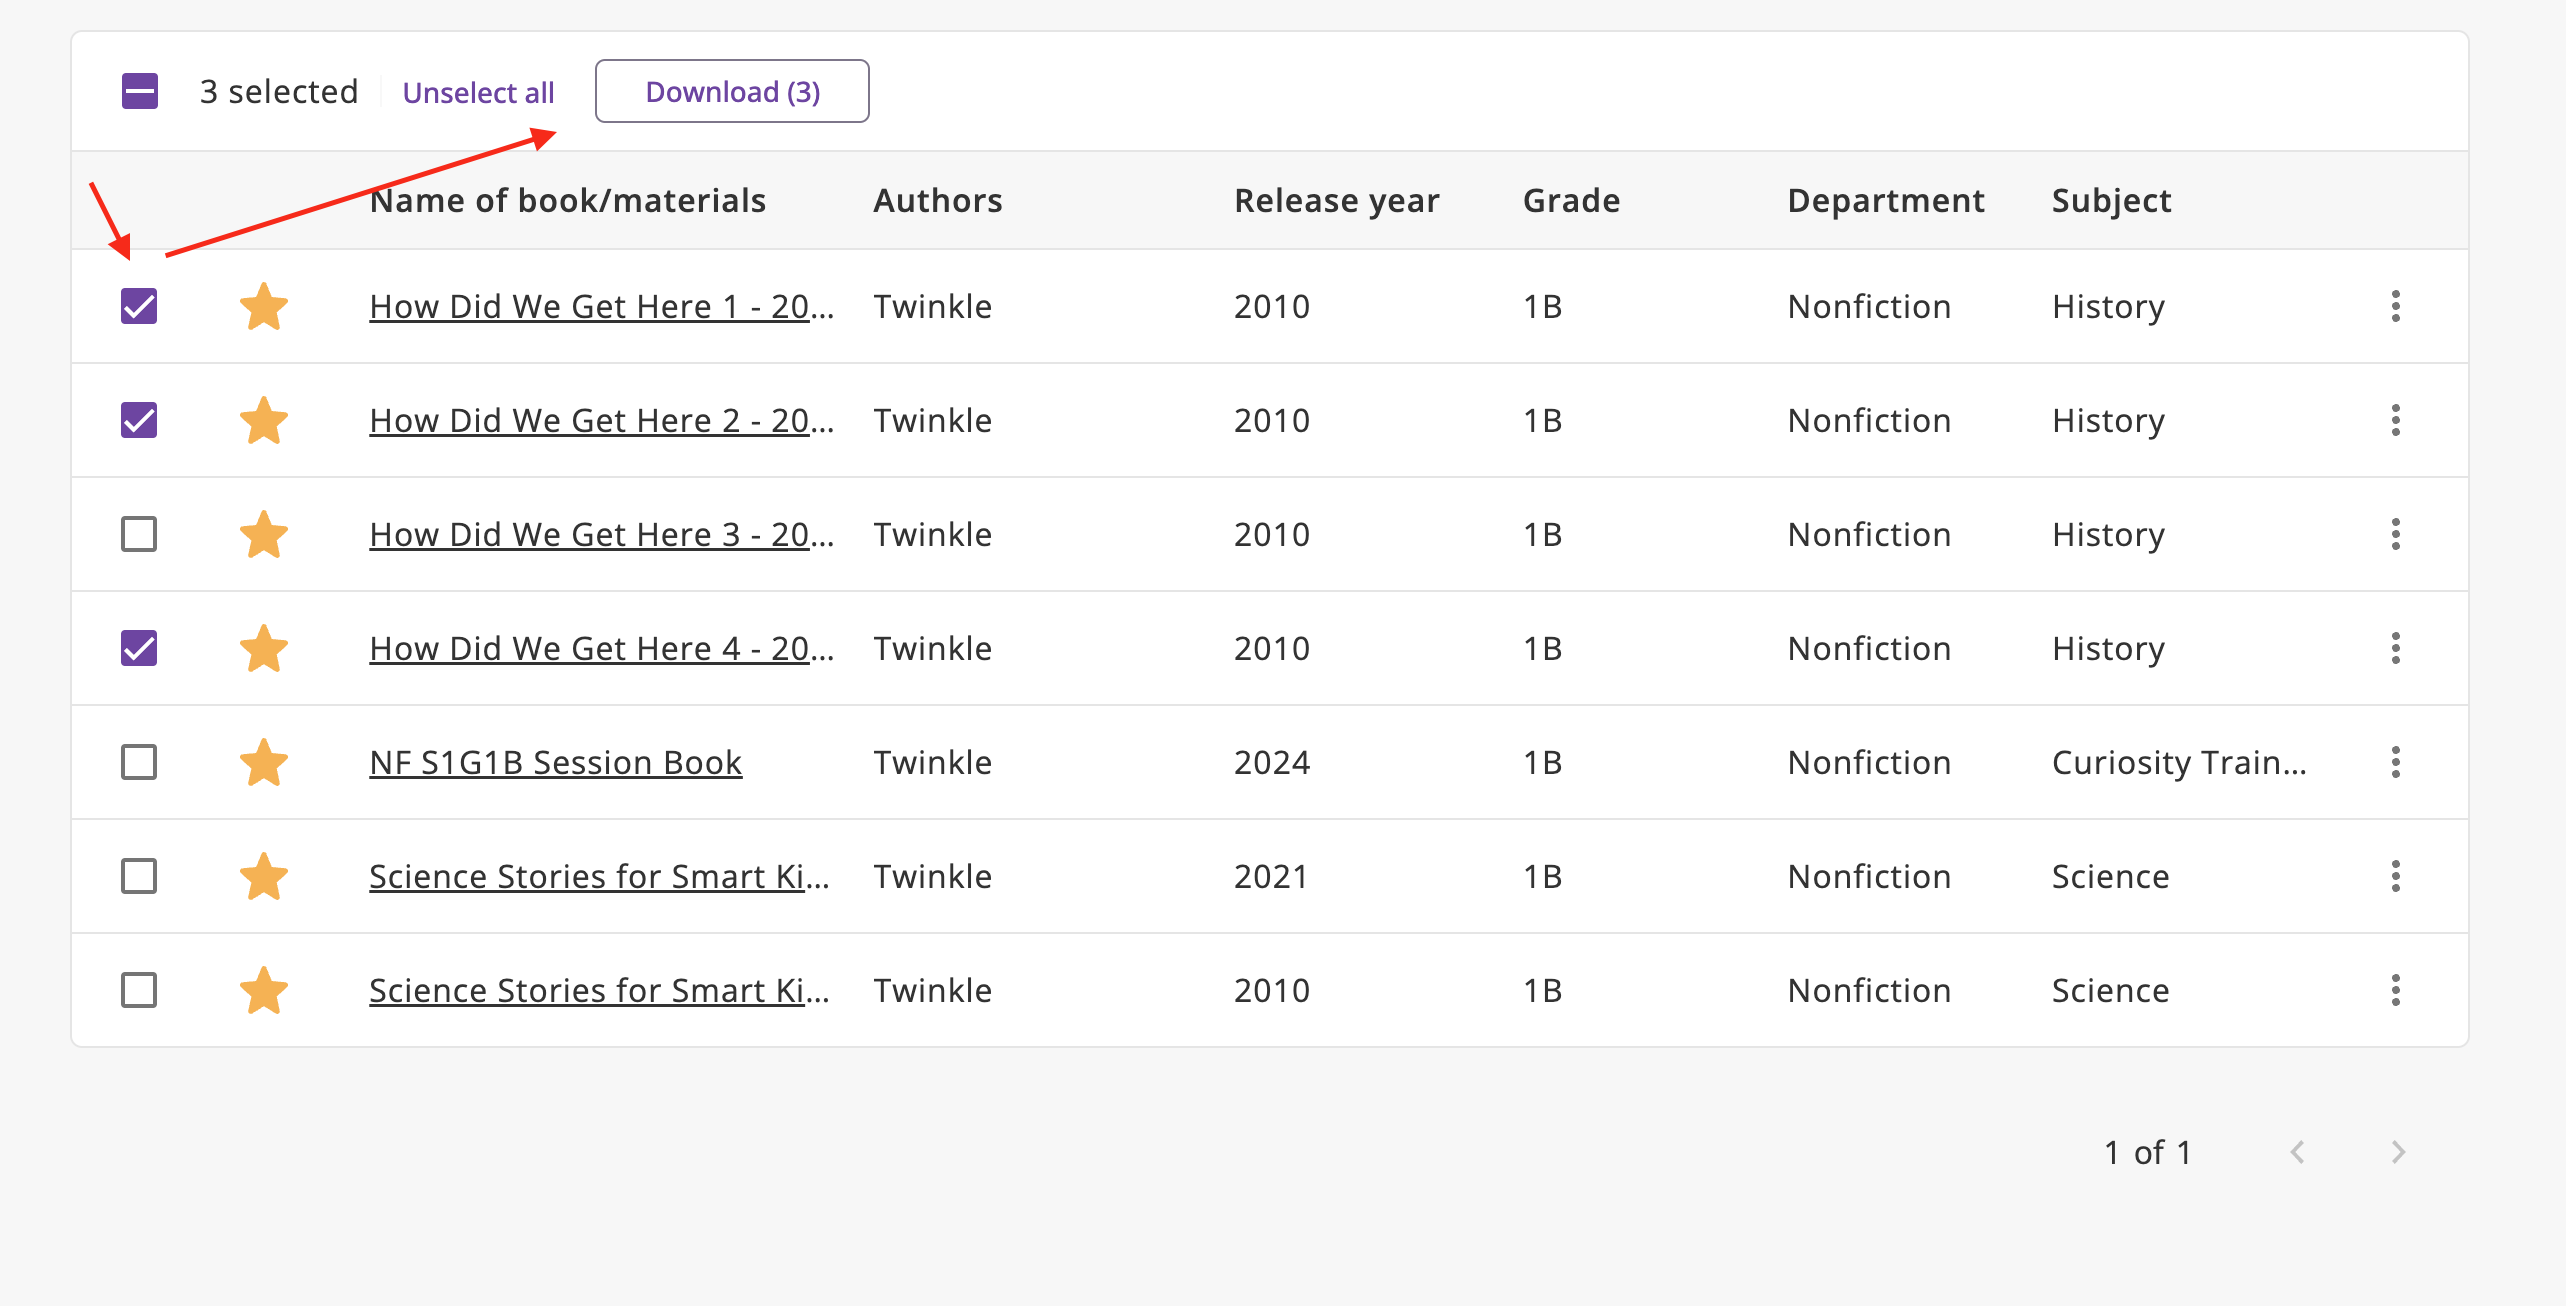The height and width of the screenshot is (1306, 2566).
Task: Open How Did We Get Here 2 book link
Action: pos(600,421)
